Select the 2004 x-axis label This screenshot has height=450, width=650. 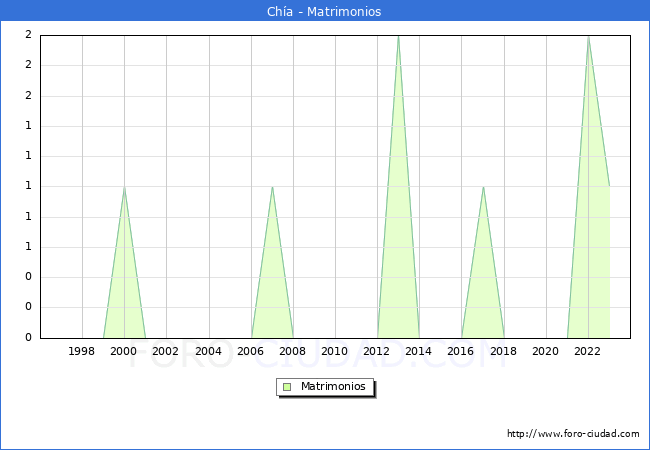pos(208,351)
